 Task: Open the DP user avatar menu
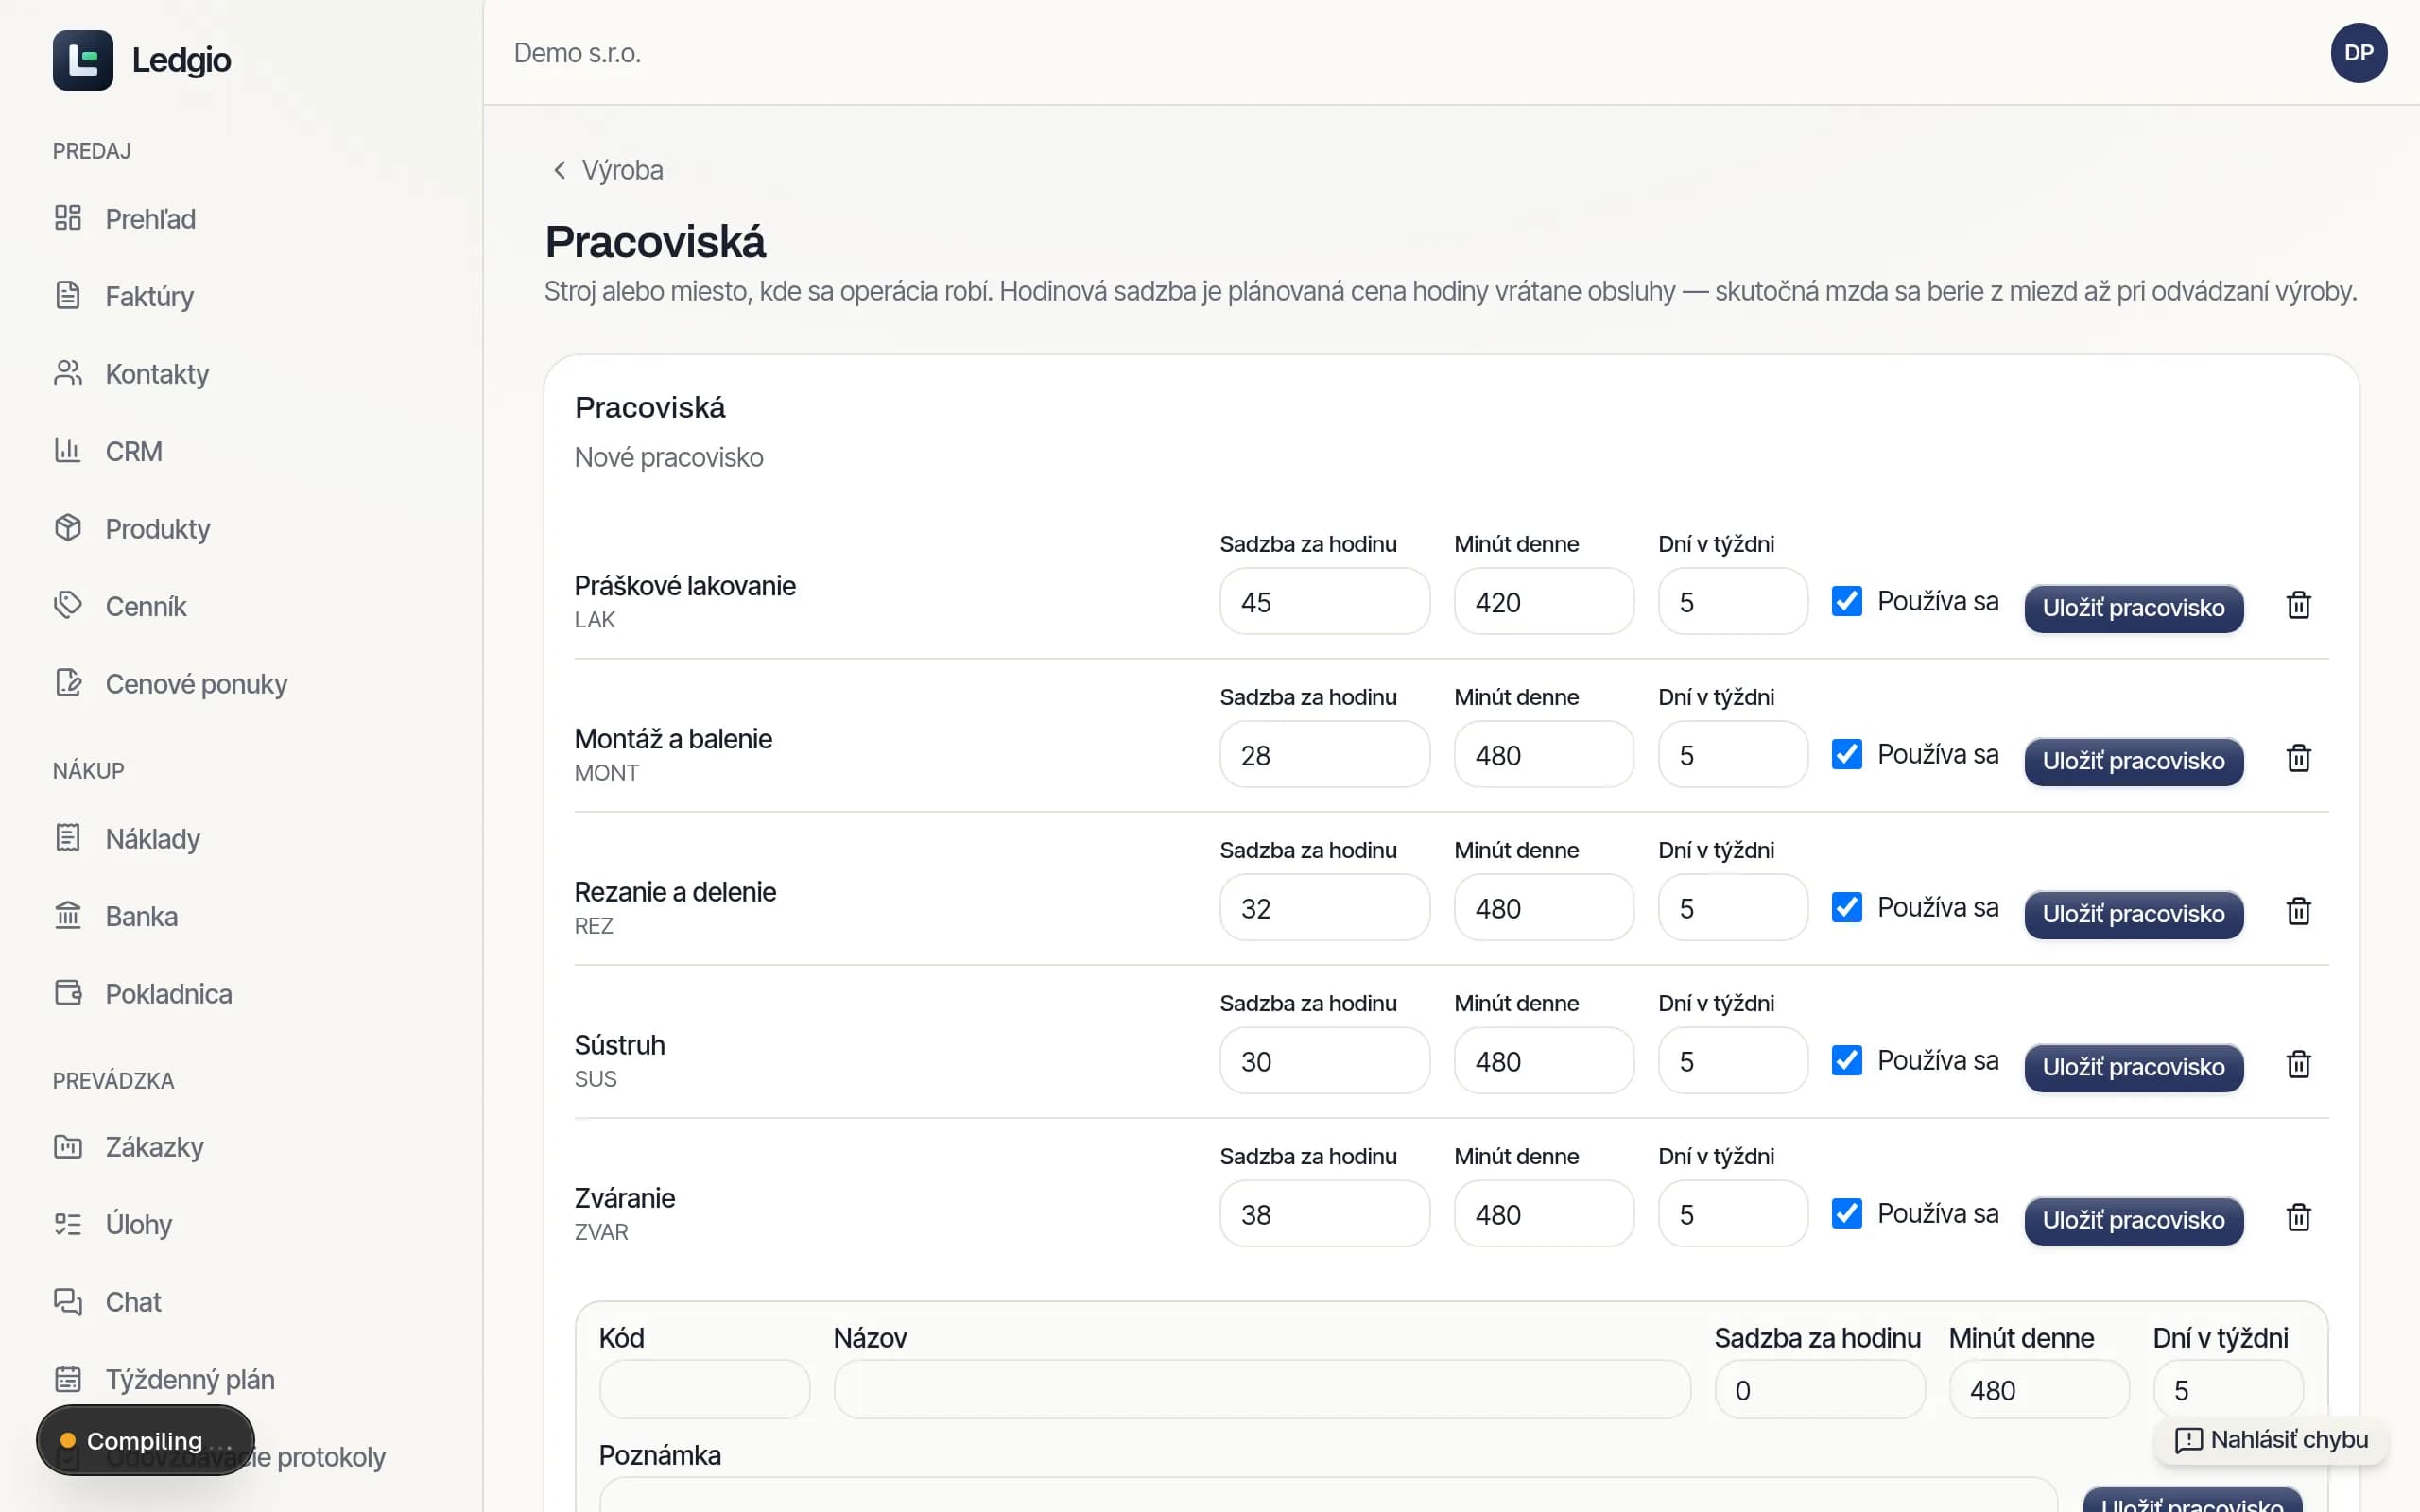click(x=2358, y=53)
